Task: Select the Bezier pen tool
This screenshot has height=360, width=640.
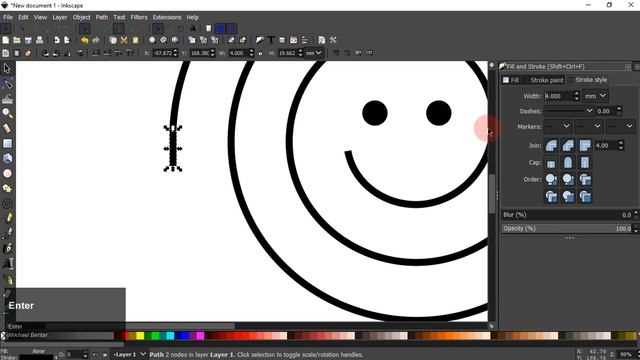Action: pos(7,233)
